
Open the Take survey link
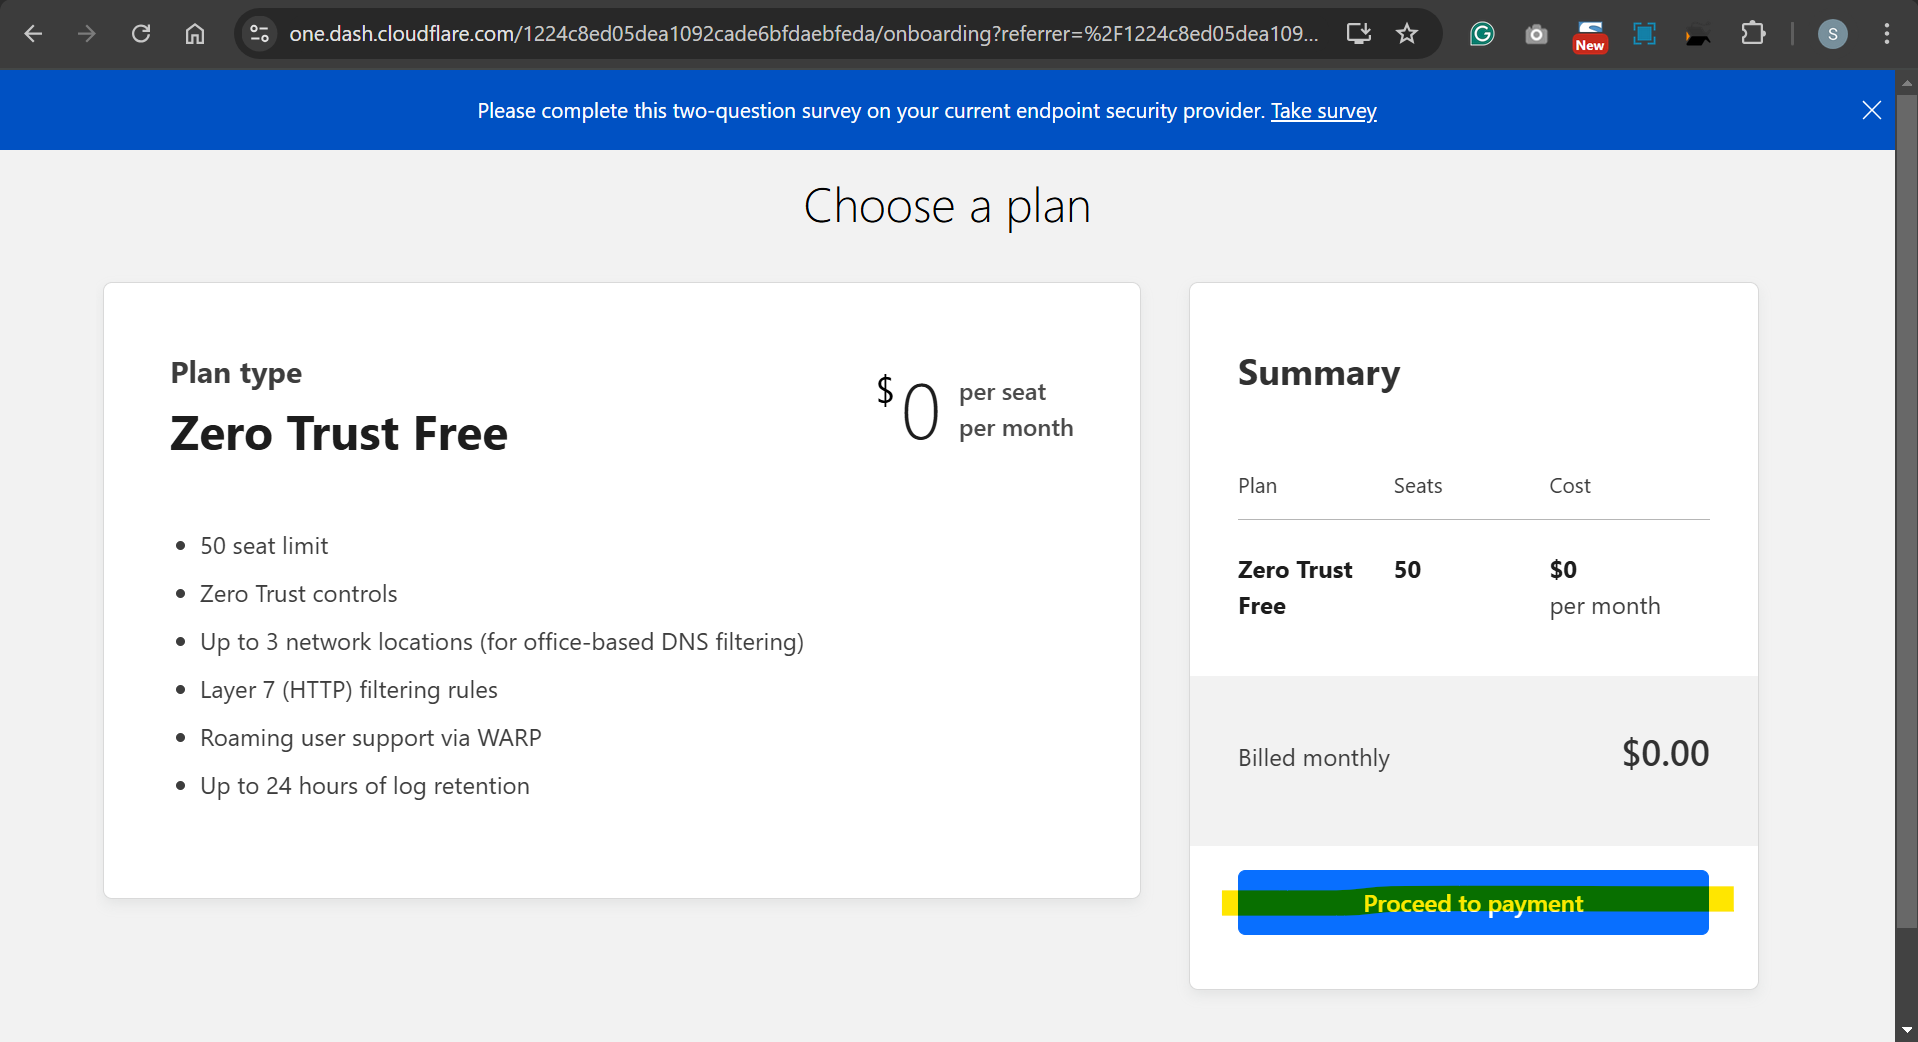[1324, 111]
